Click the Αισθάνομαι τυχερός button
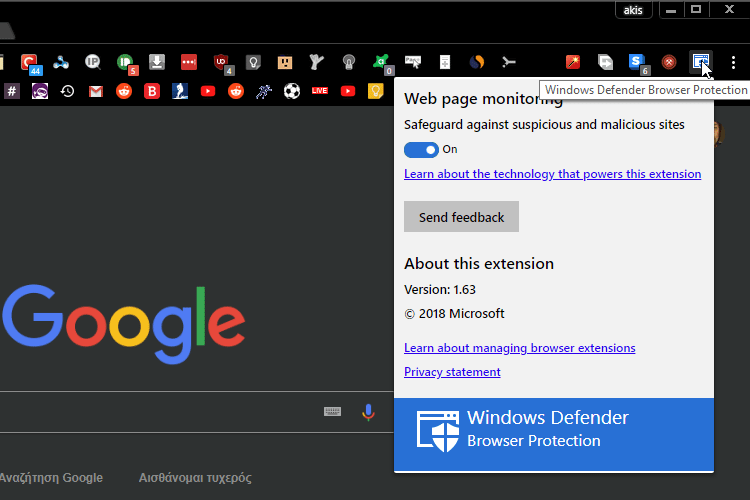 click(x=195, y=478)
